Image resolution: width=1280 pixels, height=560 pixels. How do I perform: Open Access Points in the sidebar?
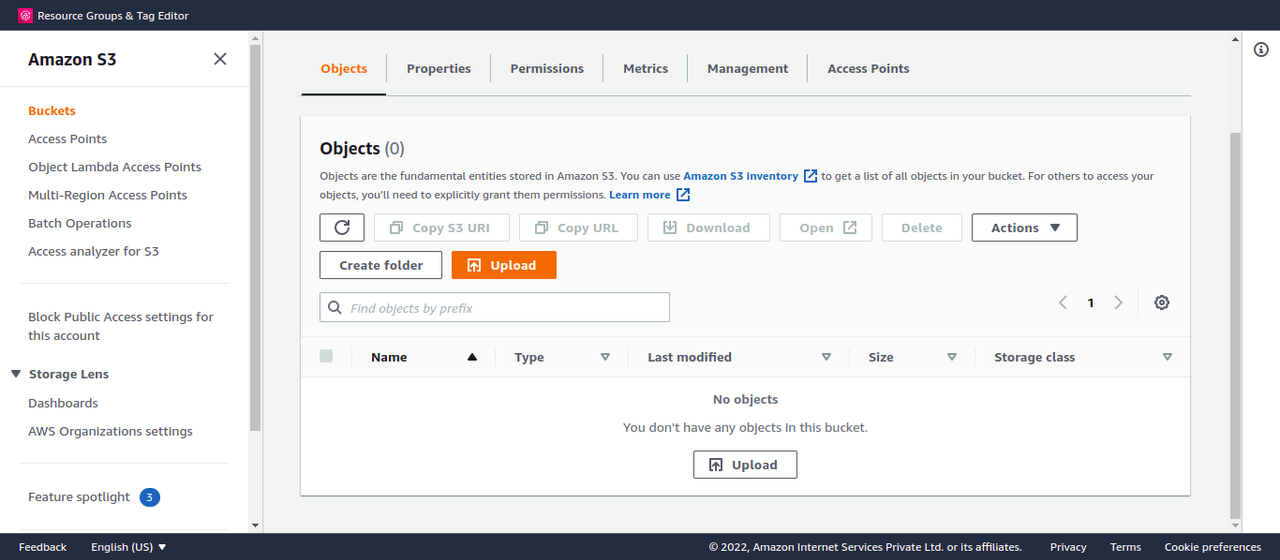[68, 139]
